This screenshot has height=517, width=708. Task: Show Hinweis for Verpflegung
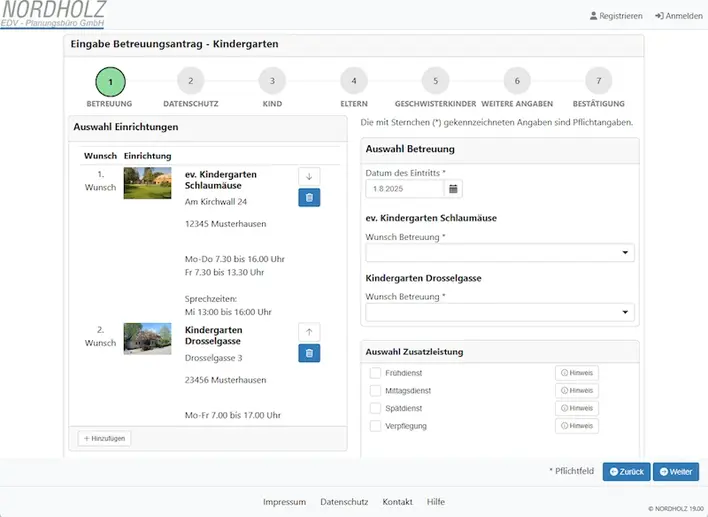(577, 426)
